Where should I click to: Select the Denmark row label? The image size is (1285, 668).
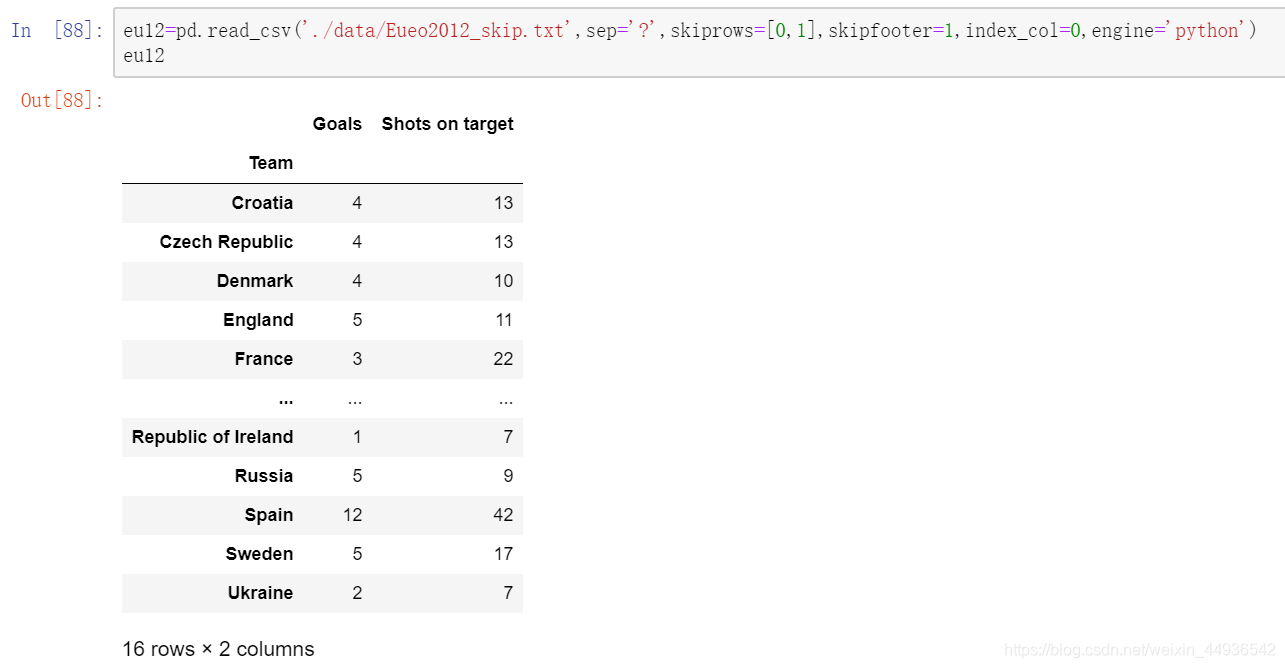pyautogui.click(x=255, y=281)
